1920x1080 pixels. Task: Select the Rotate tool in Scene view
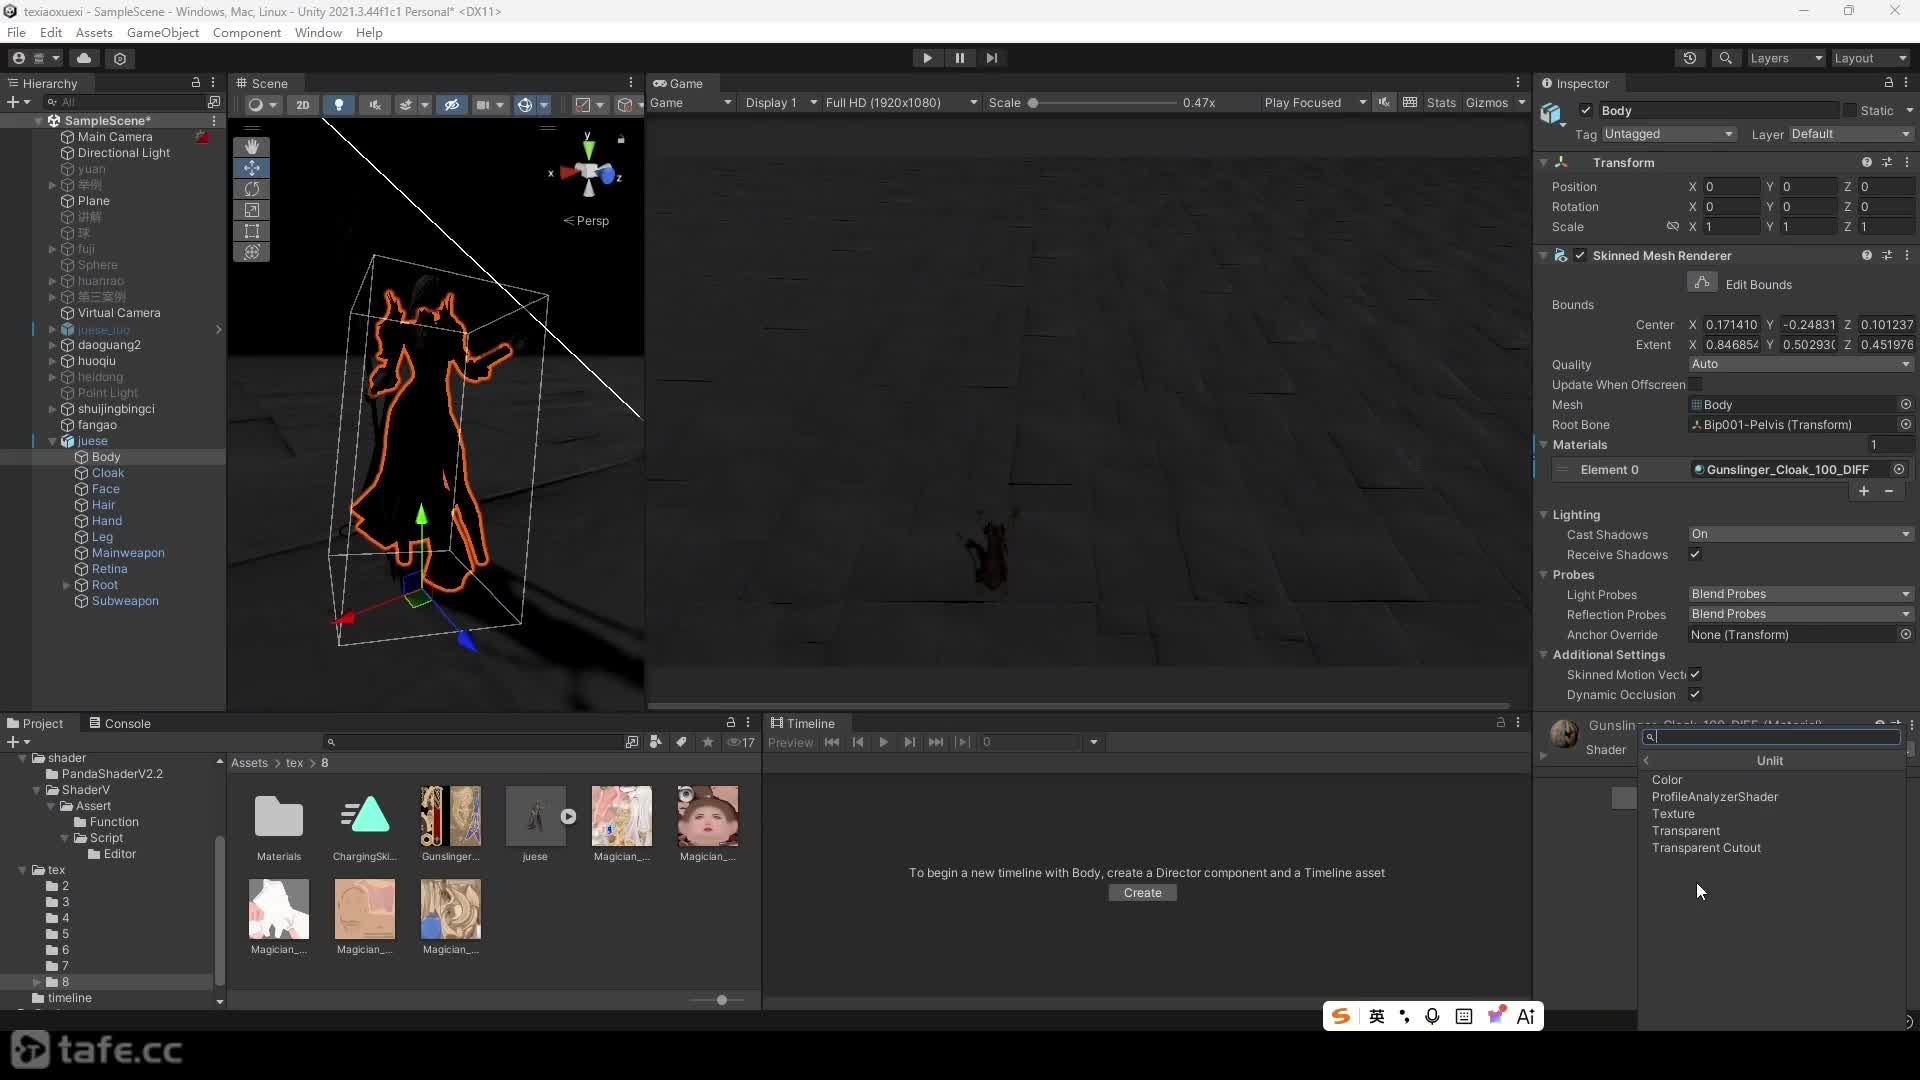(x=251, y=189)
